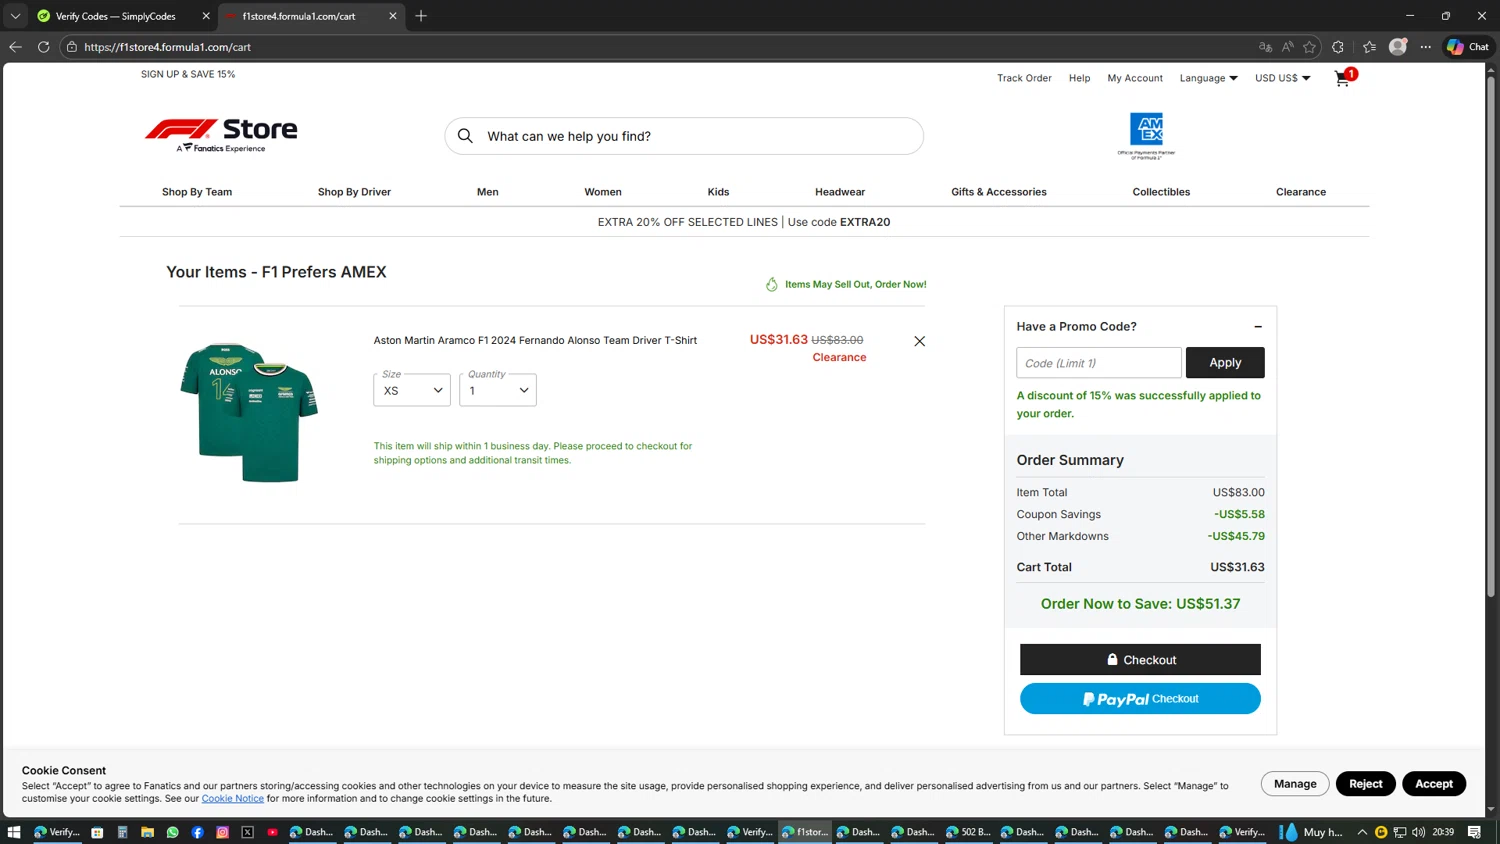This screenshot has height=844, width=1500.
Task: Click the PayPal Checkout button
Action: point(1140,699)
